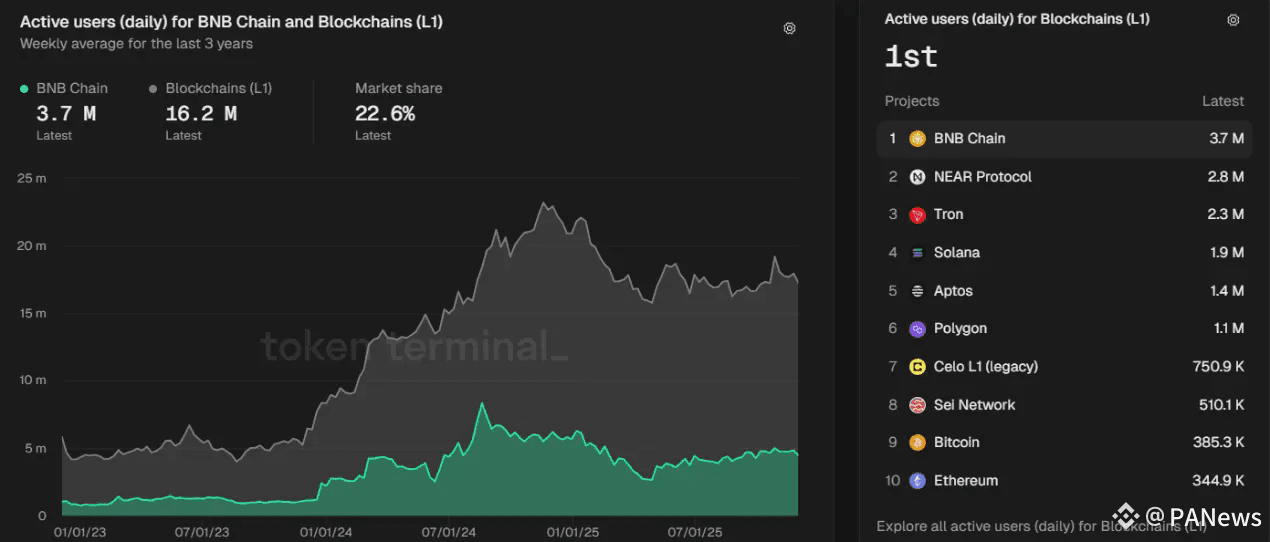Click the Solana logo icon
This screenshot has height=542, width=1270.
pos(917,253)
